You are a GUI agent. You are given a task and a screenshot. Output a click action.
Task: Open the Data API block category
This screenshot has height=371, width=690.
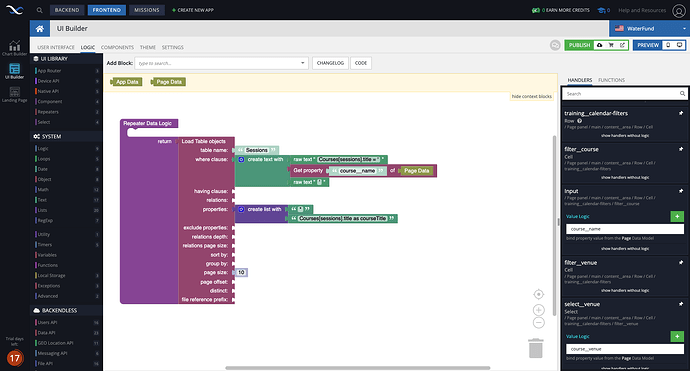coord(67,333)
